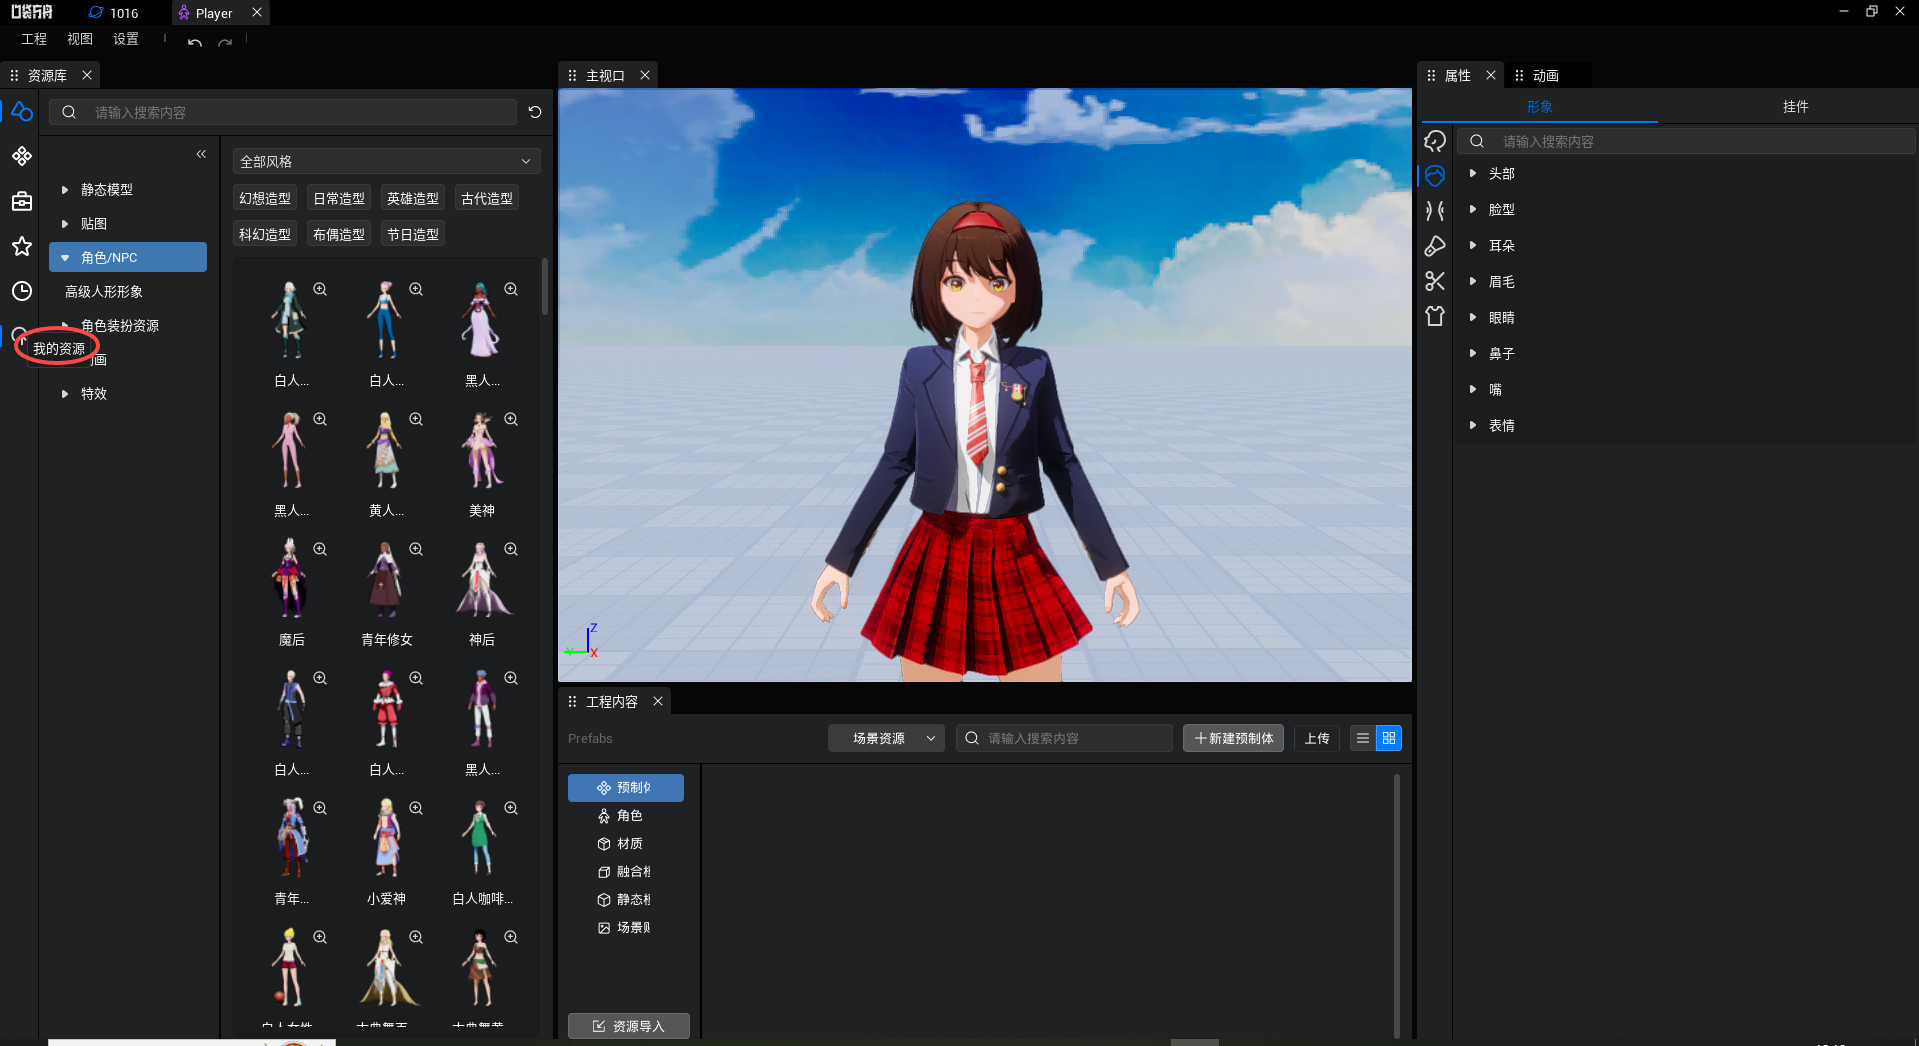Viewport: 1919px width, 1046px height.
Task: Collapse the 角色/NPC tree node
Action: (x=65, y=257)
